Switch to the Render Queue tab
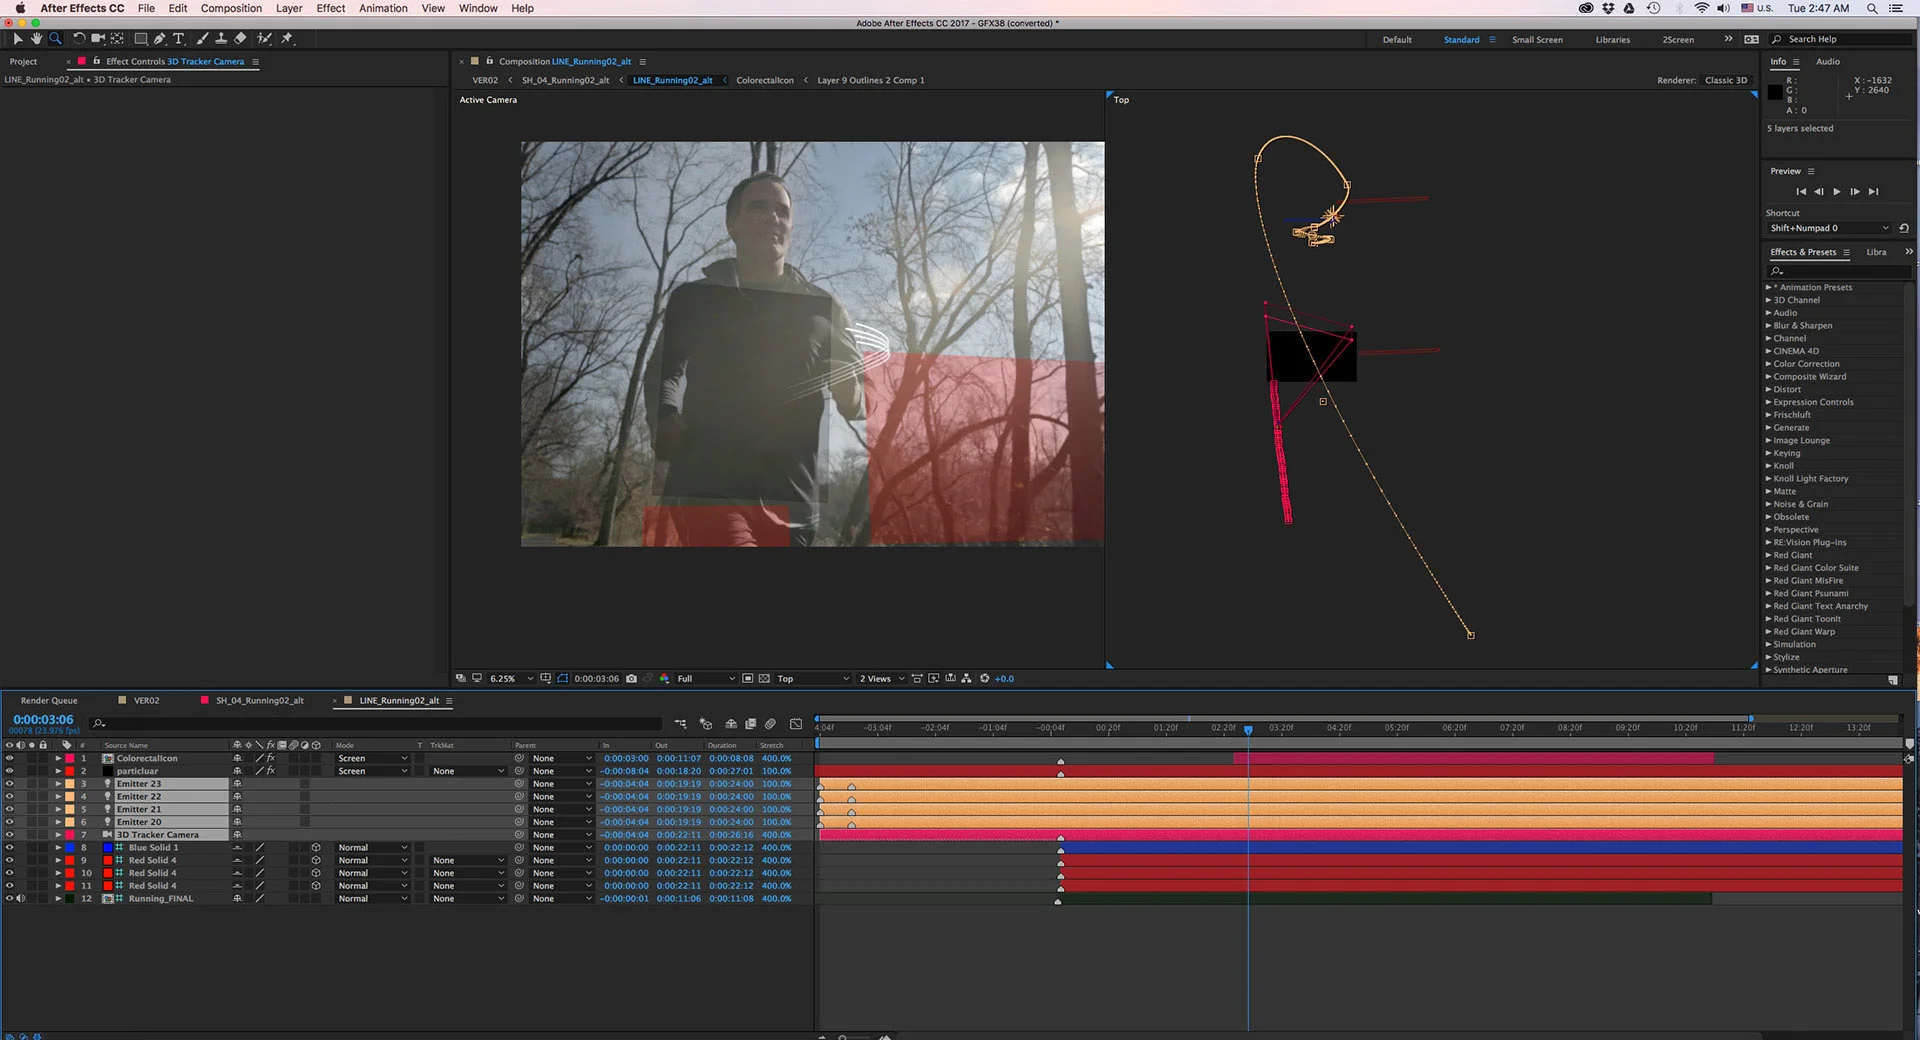 49,701
